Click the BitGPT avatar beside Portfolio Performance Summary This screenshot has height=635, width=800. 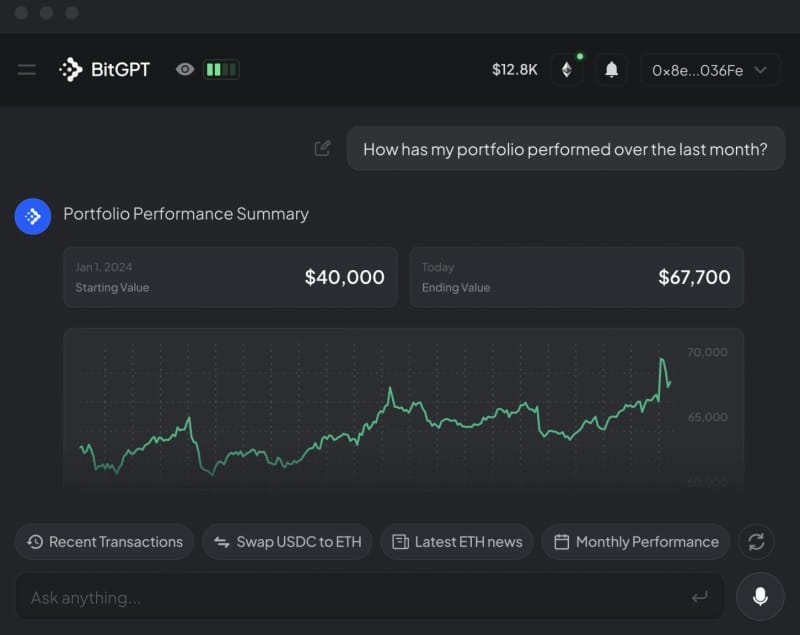(x=32, y=216)
